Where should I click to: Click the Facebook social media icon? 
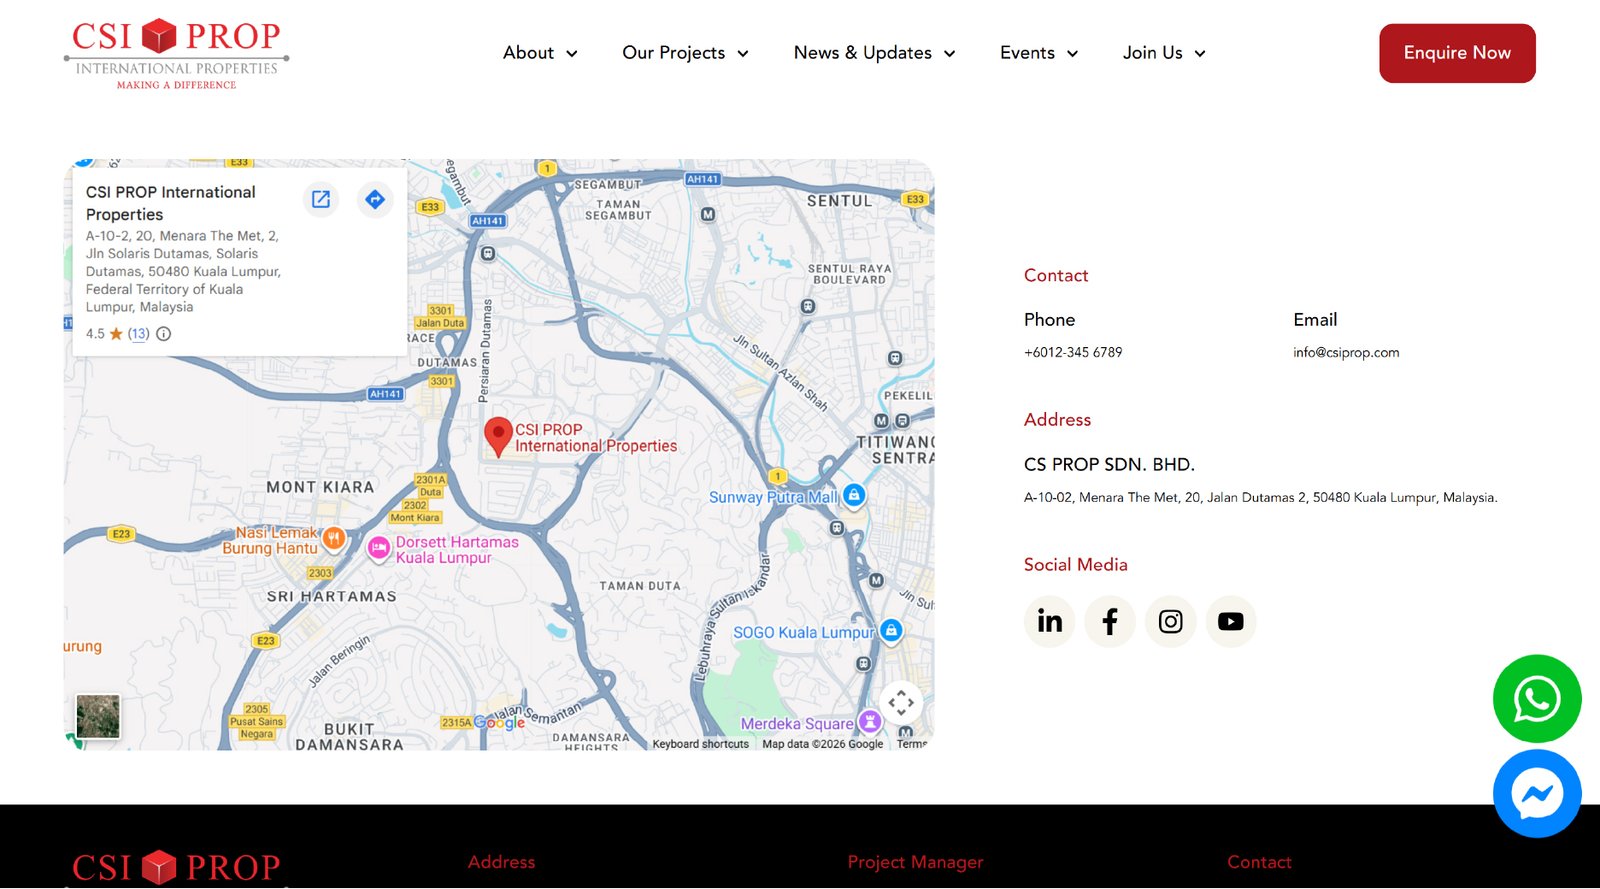click(x=1110, y=622)
